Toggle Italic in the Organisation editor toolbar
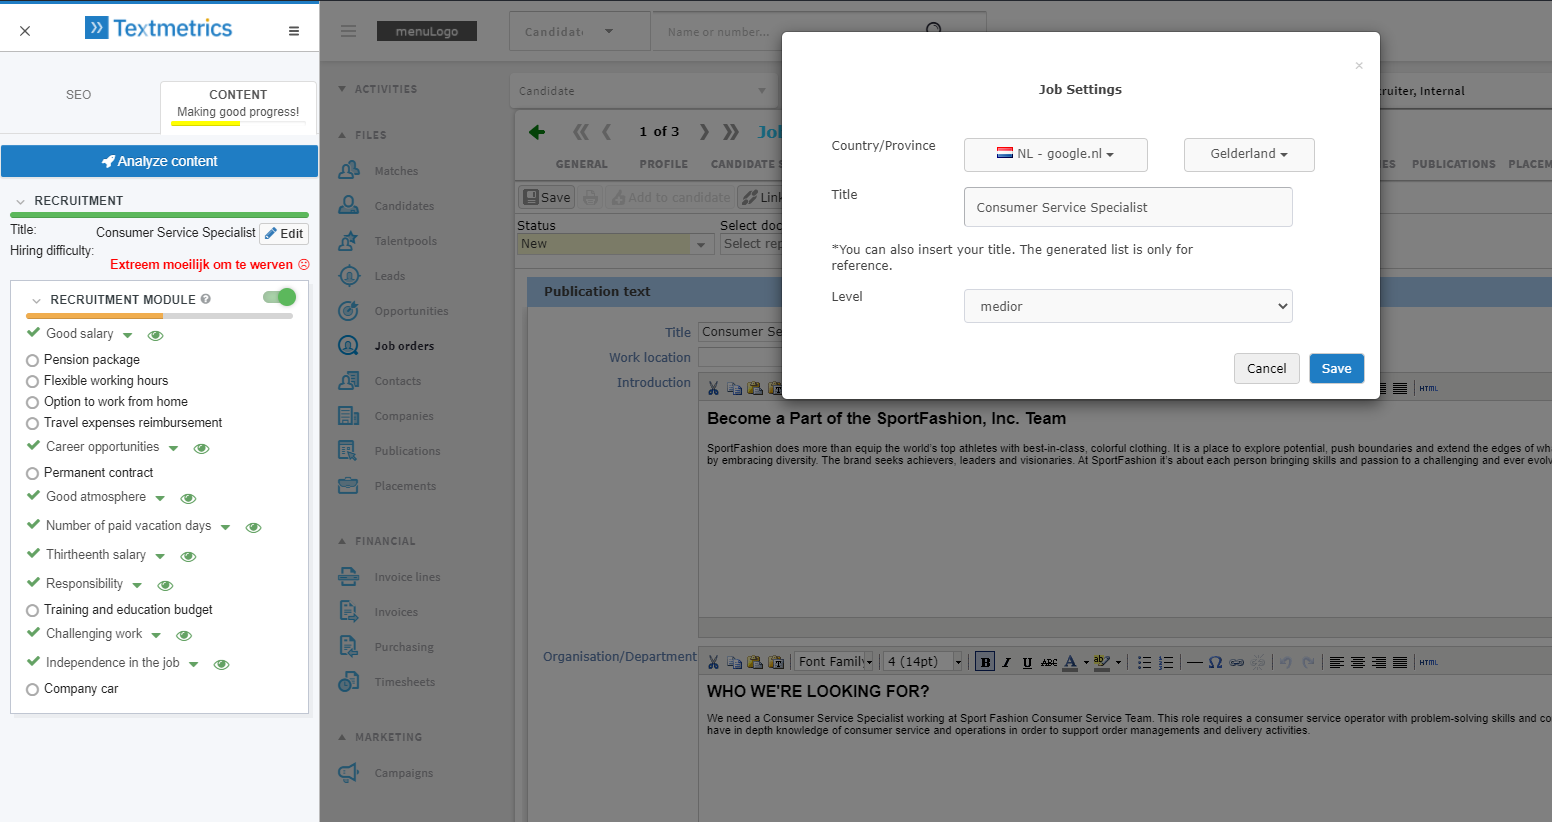Screen dimensions: 1552x822 click(x=1007, y=662)
